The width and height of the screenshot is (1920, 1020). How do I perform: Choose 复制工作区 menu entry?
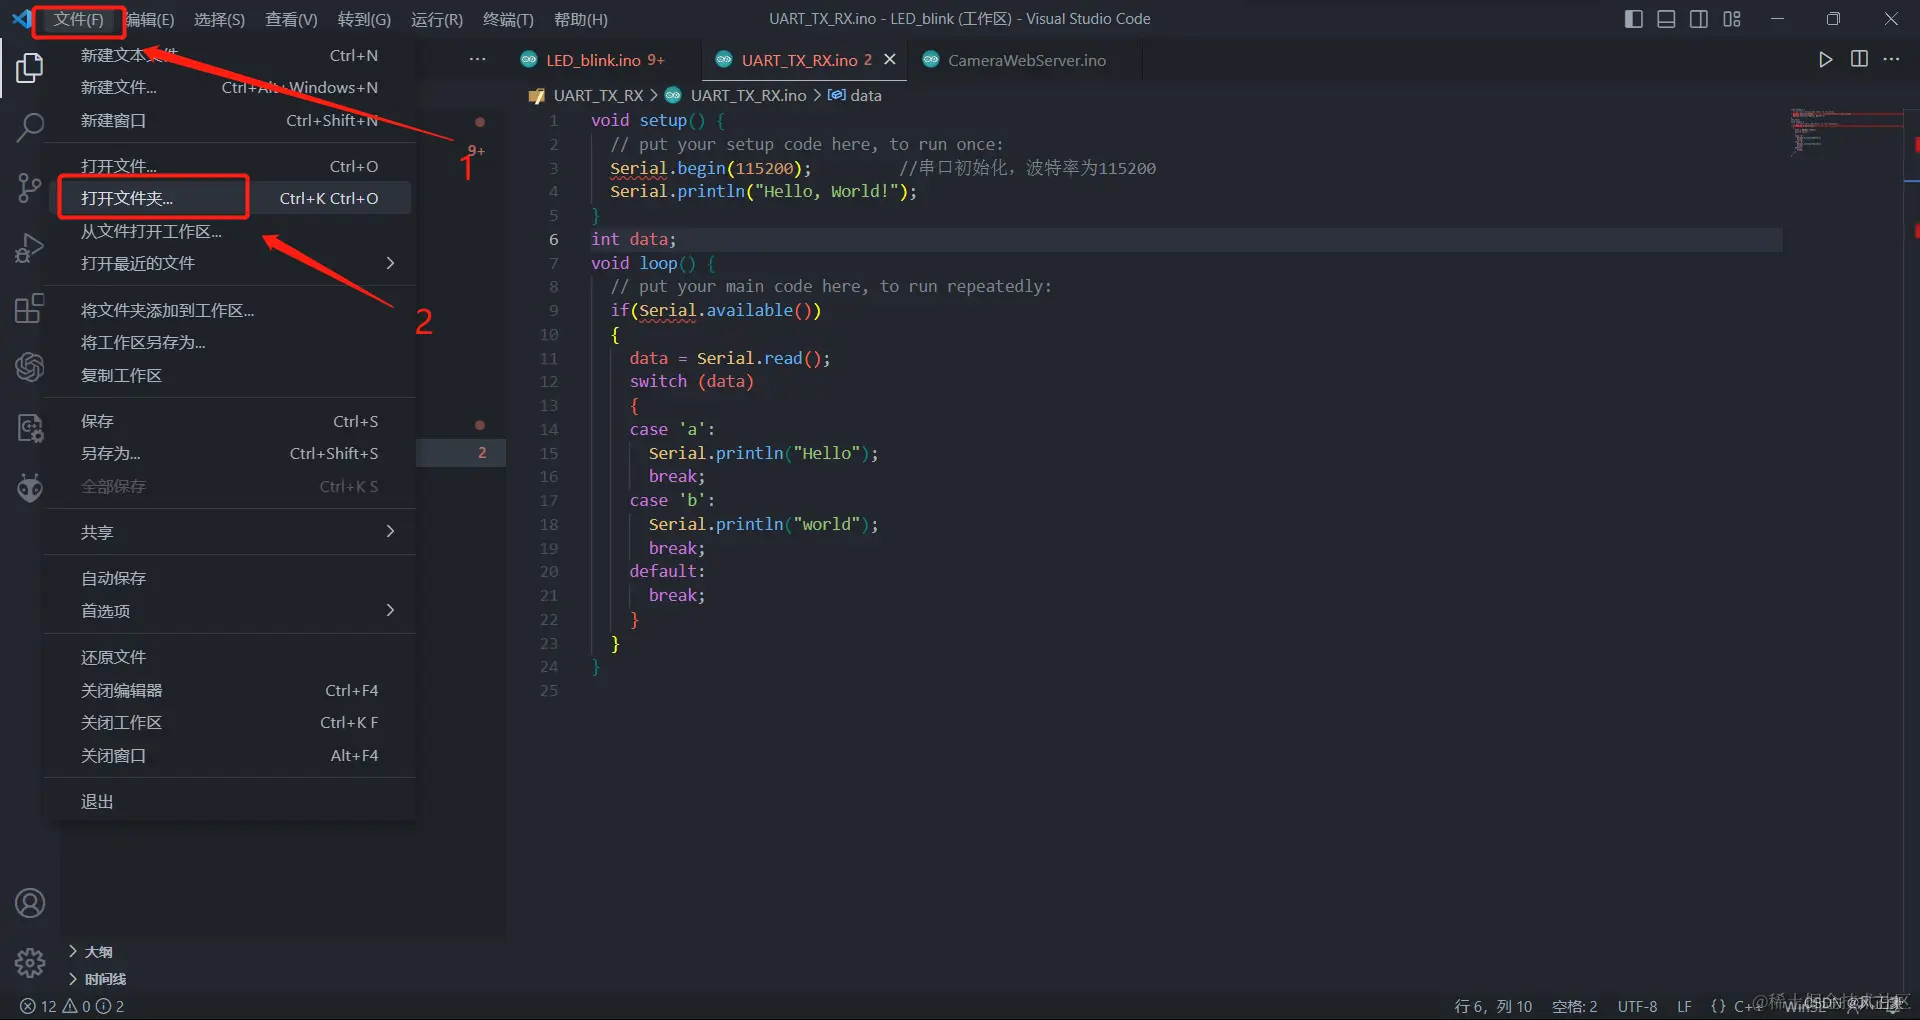tap(230, 375)
